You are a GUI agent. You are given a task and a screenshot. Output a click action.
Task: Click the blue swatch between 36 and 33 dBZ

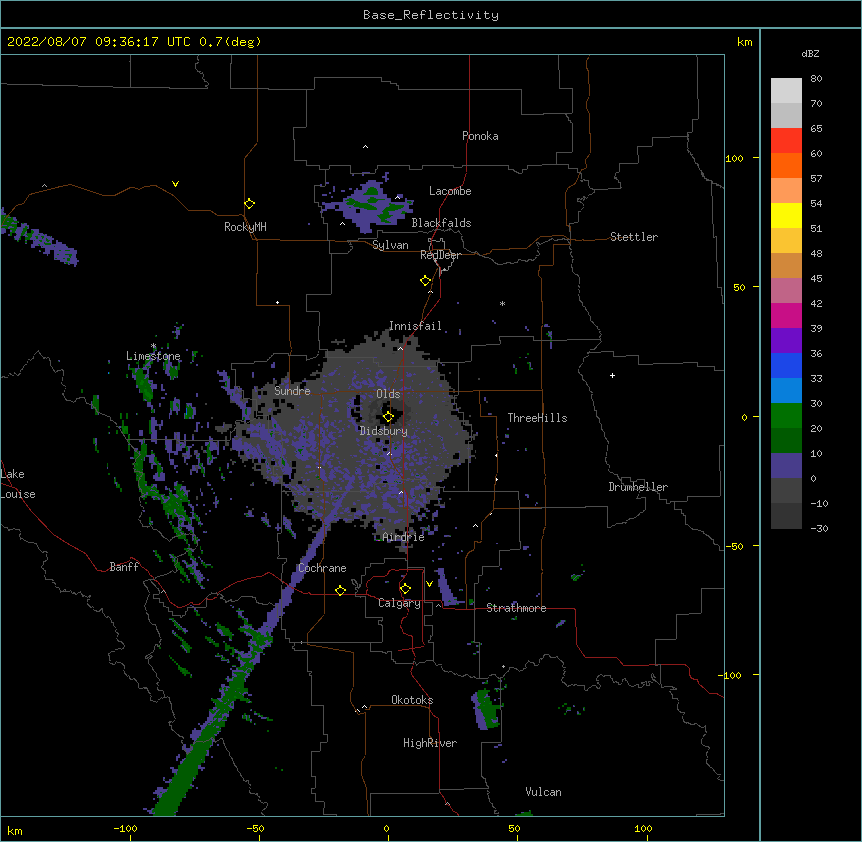(786, 366)
